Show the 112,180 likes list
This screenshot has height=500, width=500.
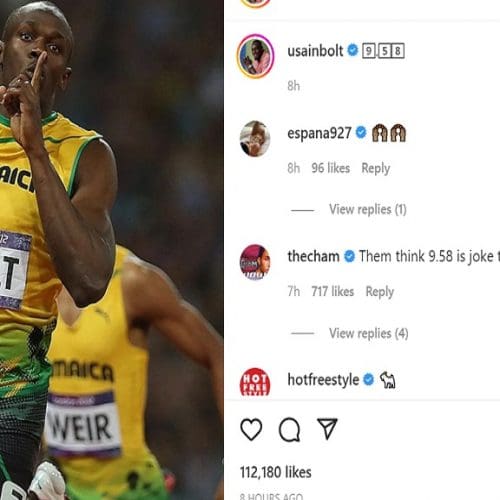pos(276,472)
